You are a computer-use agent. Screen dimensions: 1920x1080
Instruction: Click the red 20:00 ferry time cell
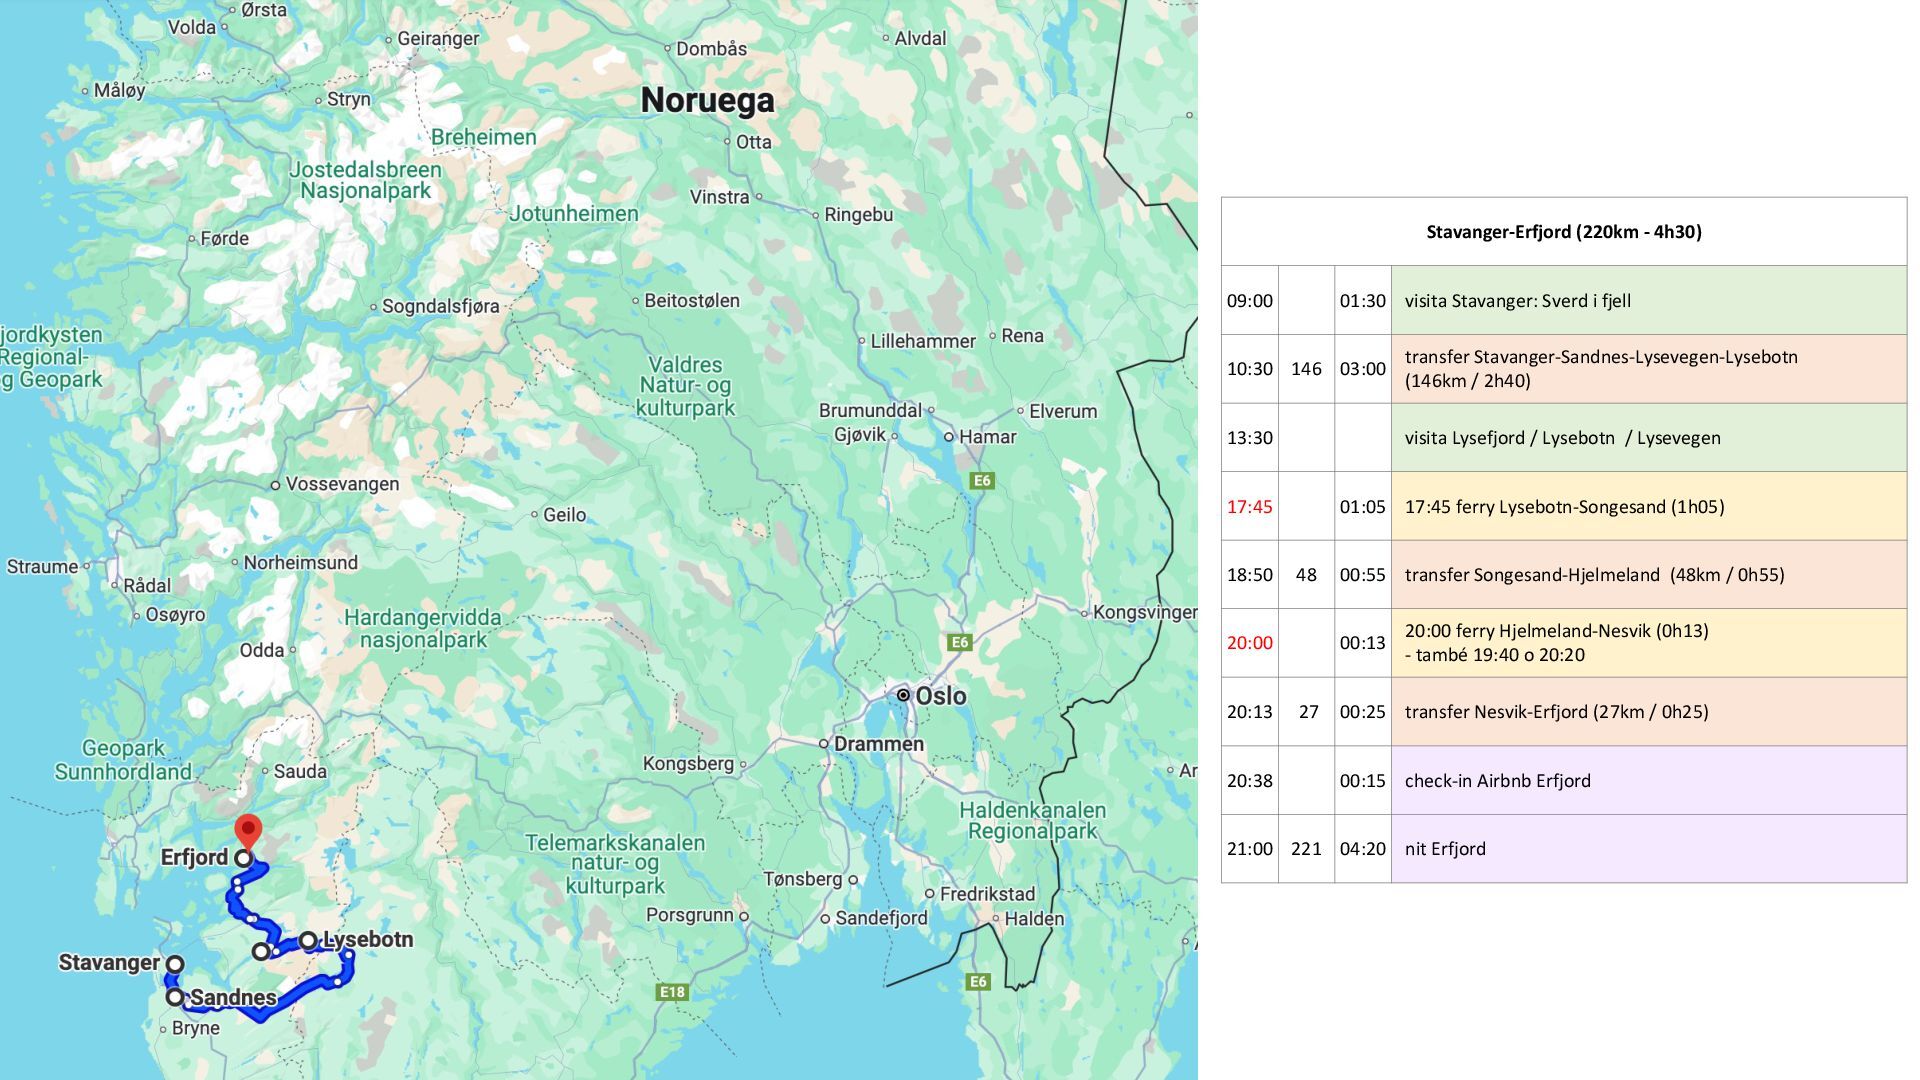[x=1249, y=643]
